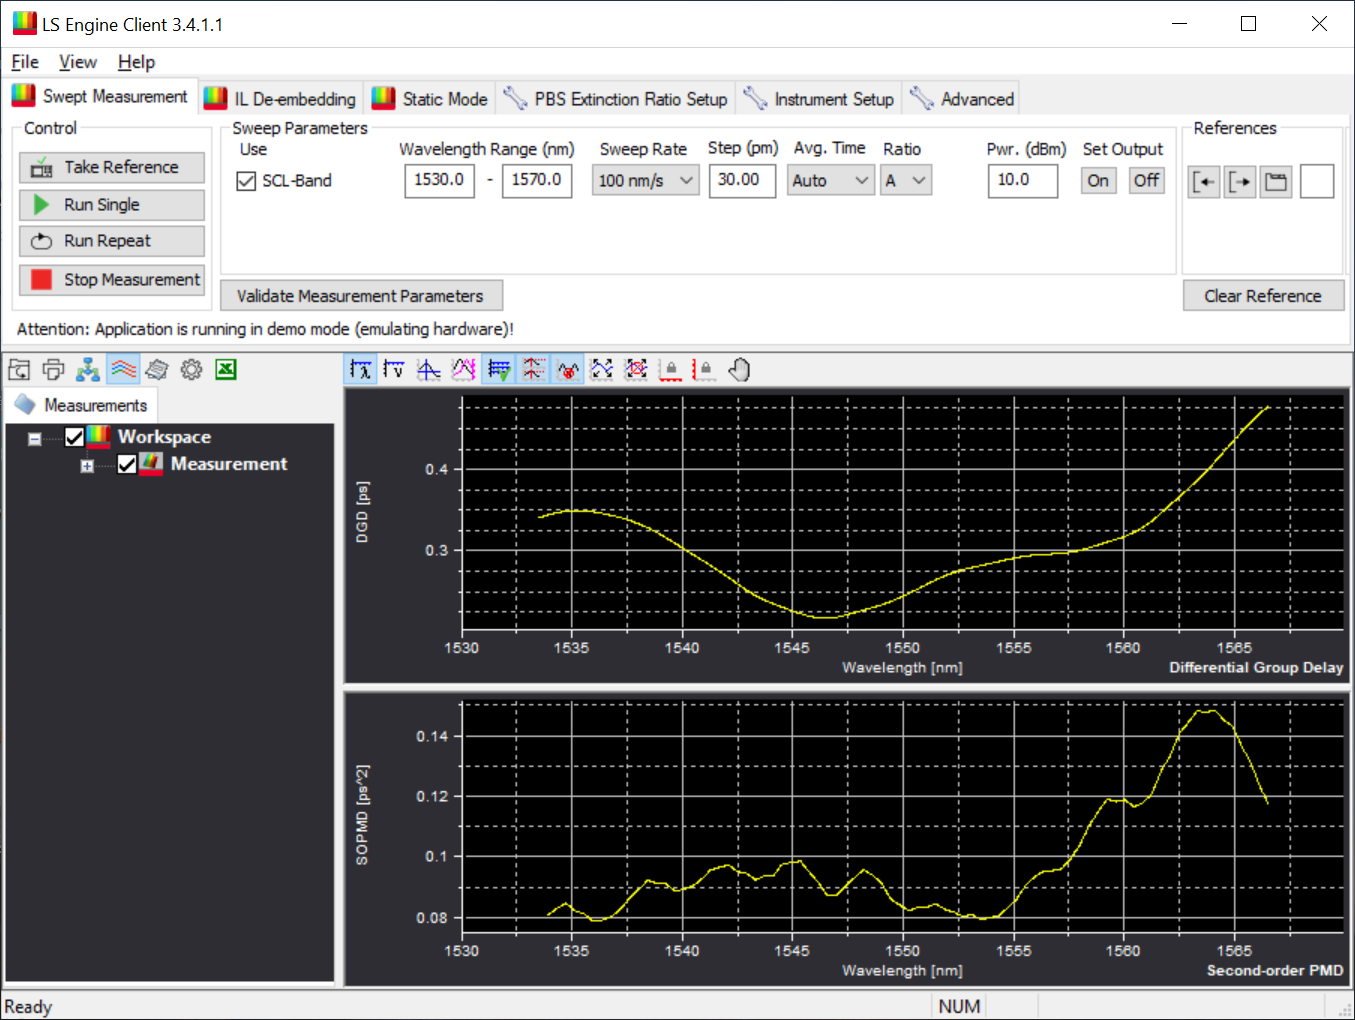The height and width of the screenshot is (1020, 1355).
Task: Open the PBS Extinction Ratio Setup tab
Action: tap(616, 99)
